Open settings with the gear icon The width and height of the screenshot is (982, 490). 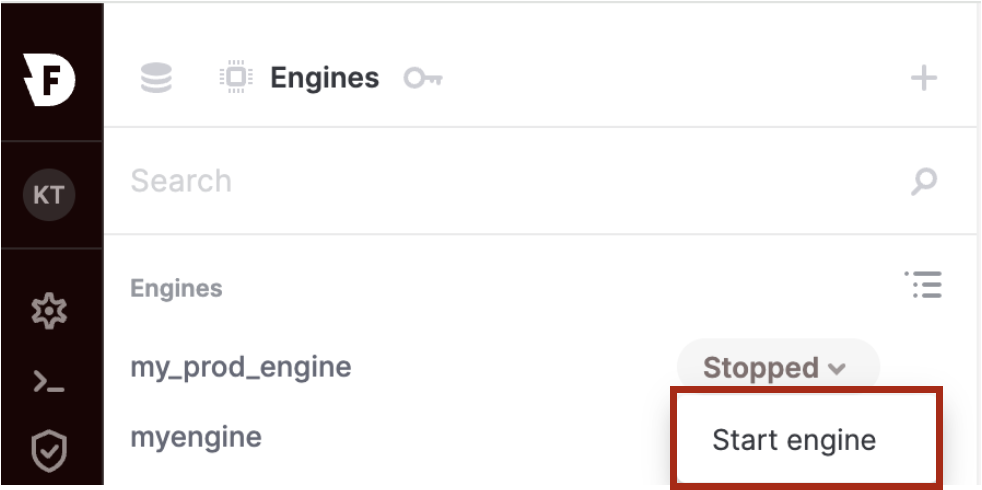(49, 311)
